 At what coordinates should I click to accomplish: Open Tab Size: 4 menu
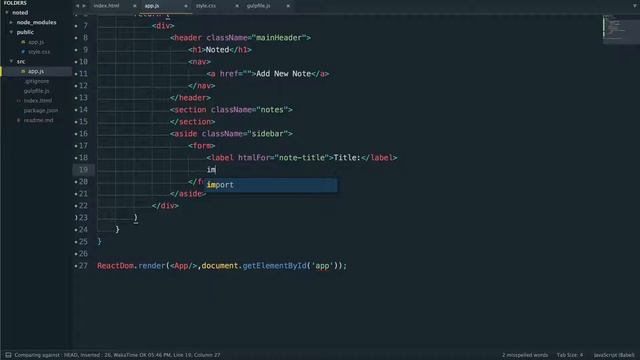(x=570, y=355)
